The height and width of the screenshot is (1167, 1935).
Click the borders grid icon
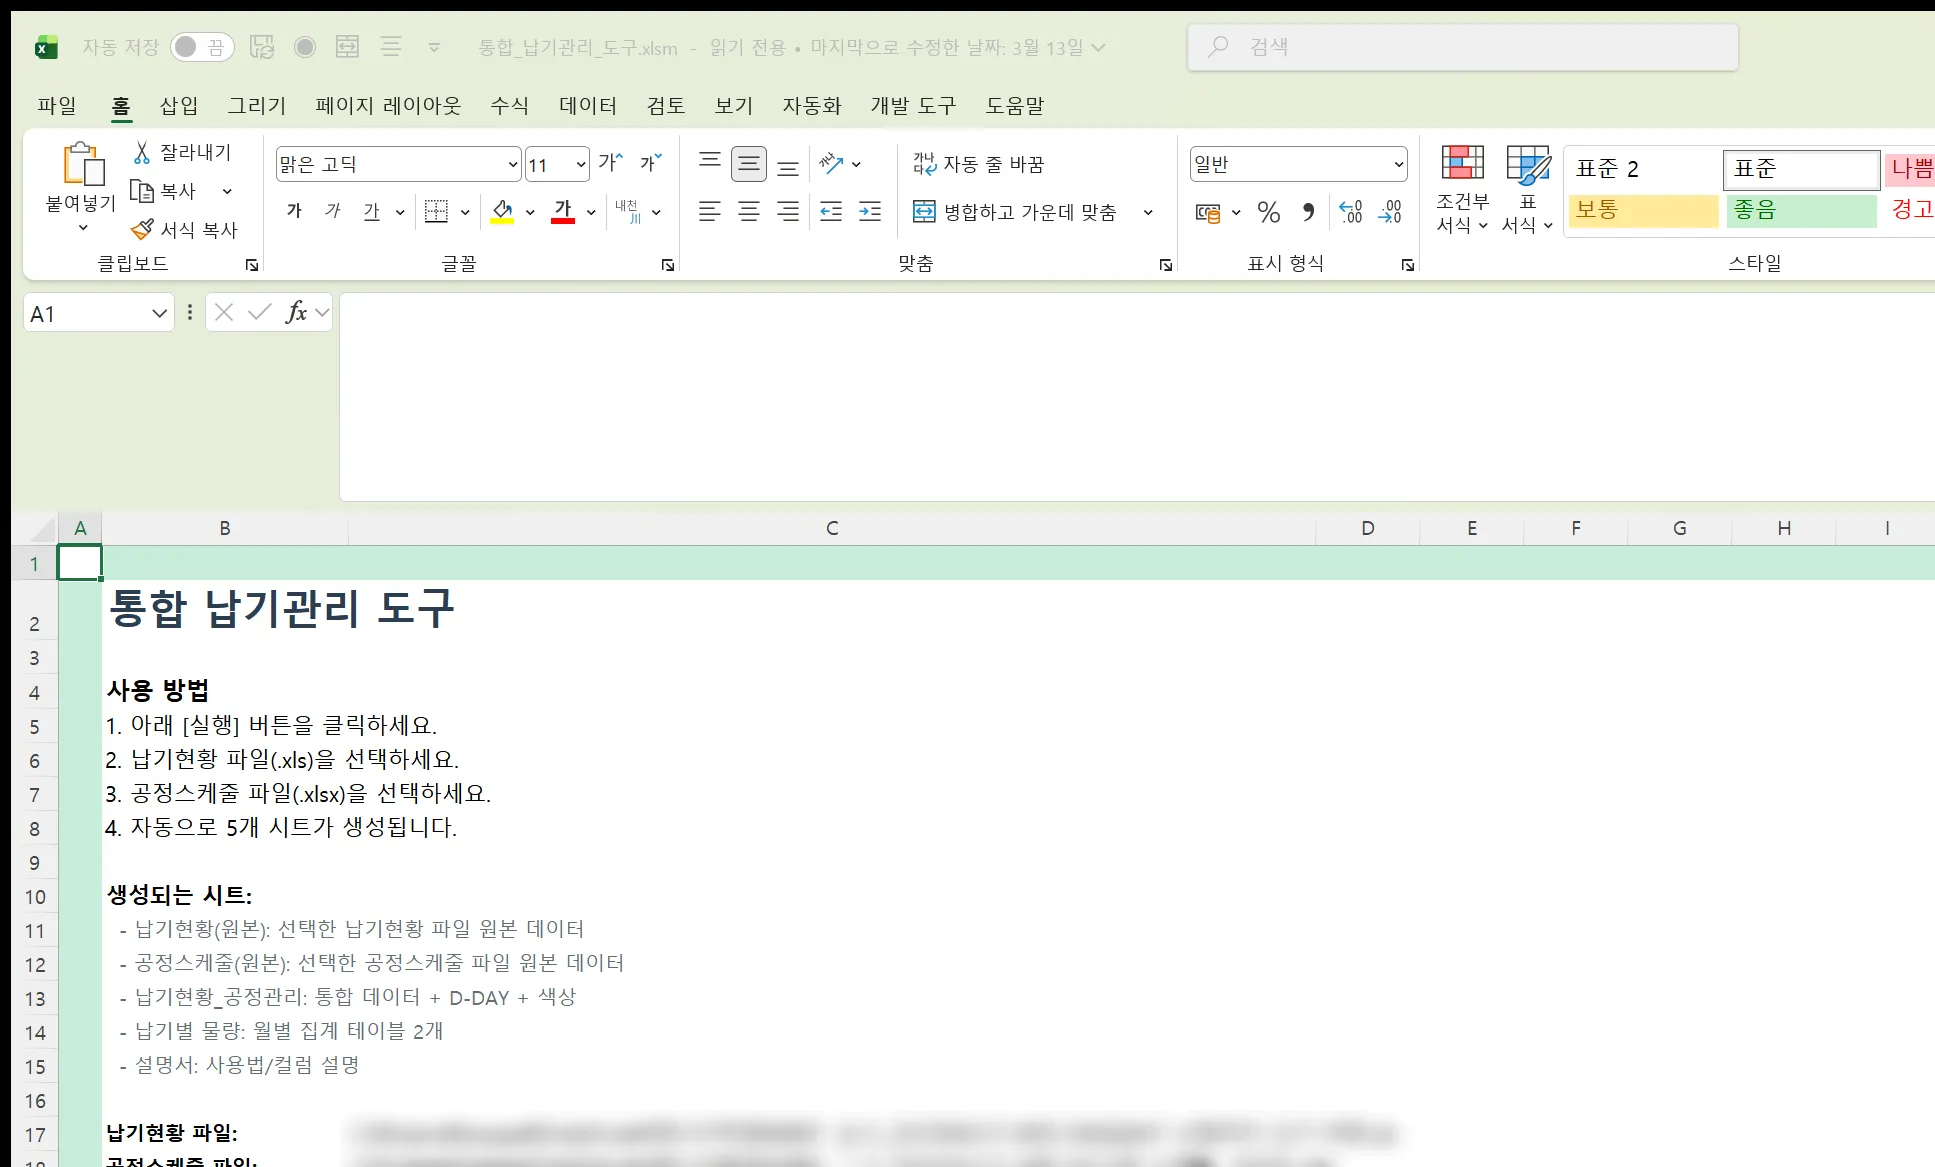[436, 211]
